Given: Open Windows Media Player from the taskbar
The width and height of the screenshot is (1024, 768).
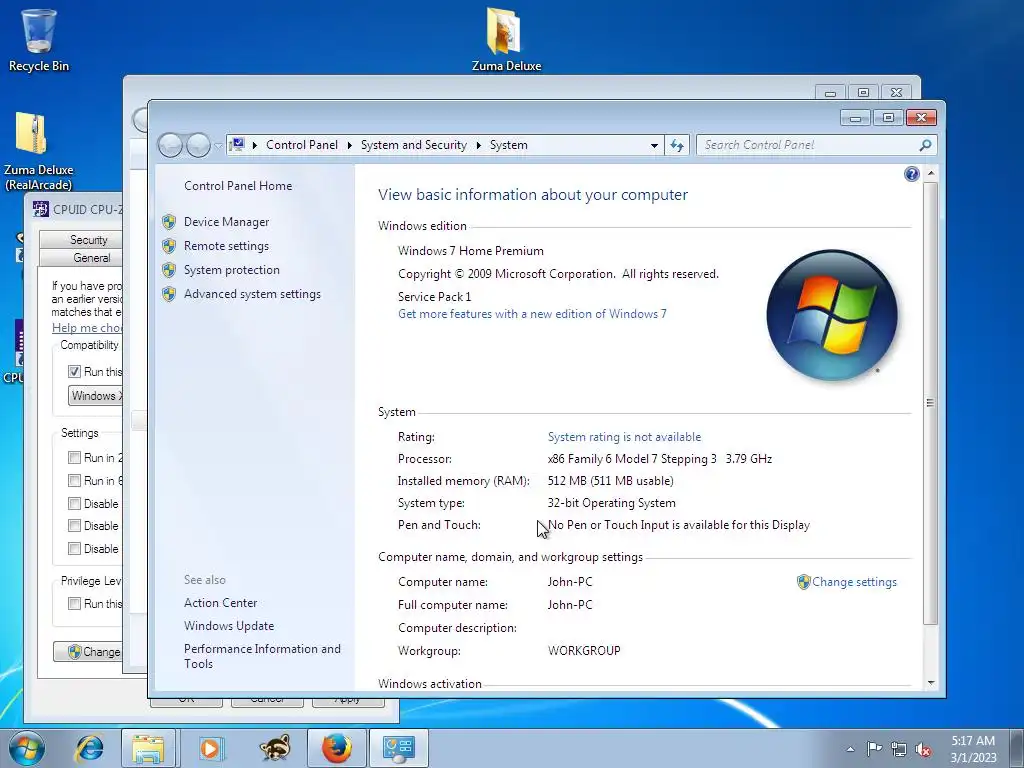Looking at the screenshot, I should [210, 748].
